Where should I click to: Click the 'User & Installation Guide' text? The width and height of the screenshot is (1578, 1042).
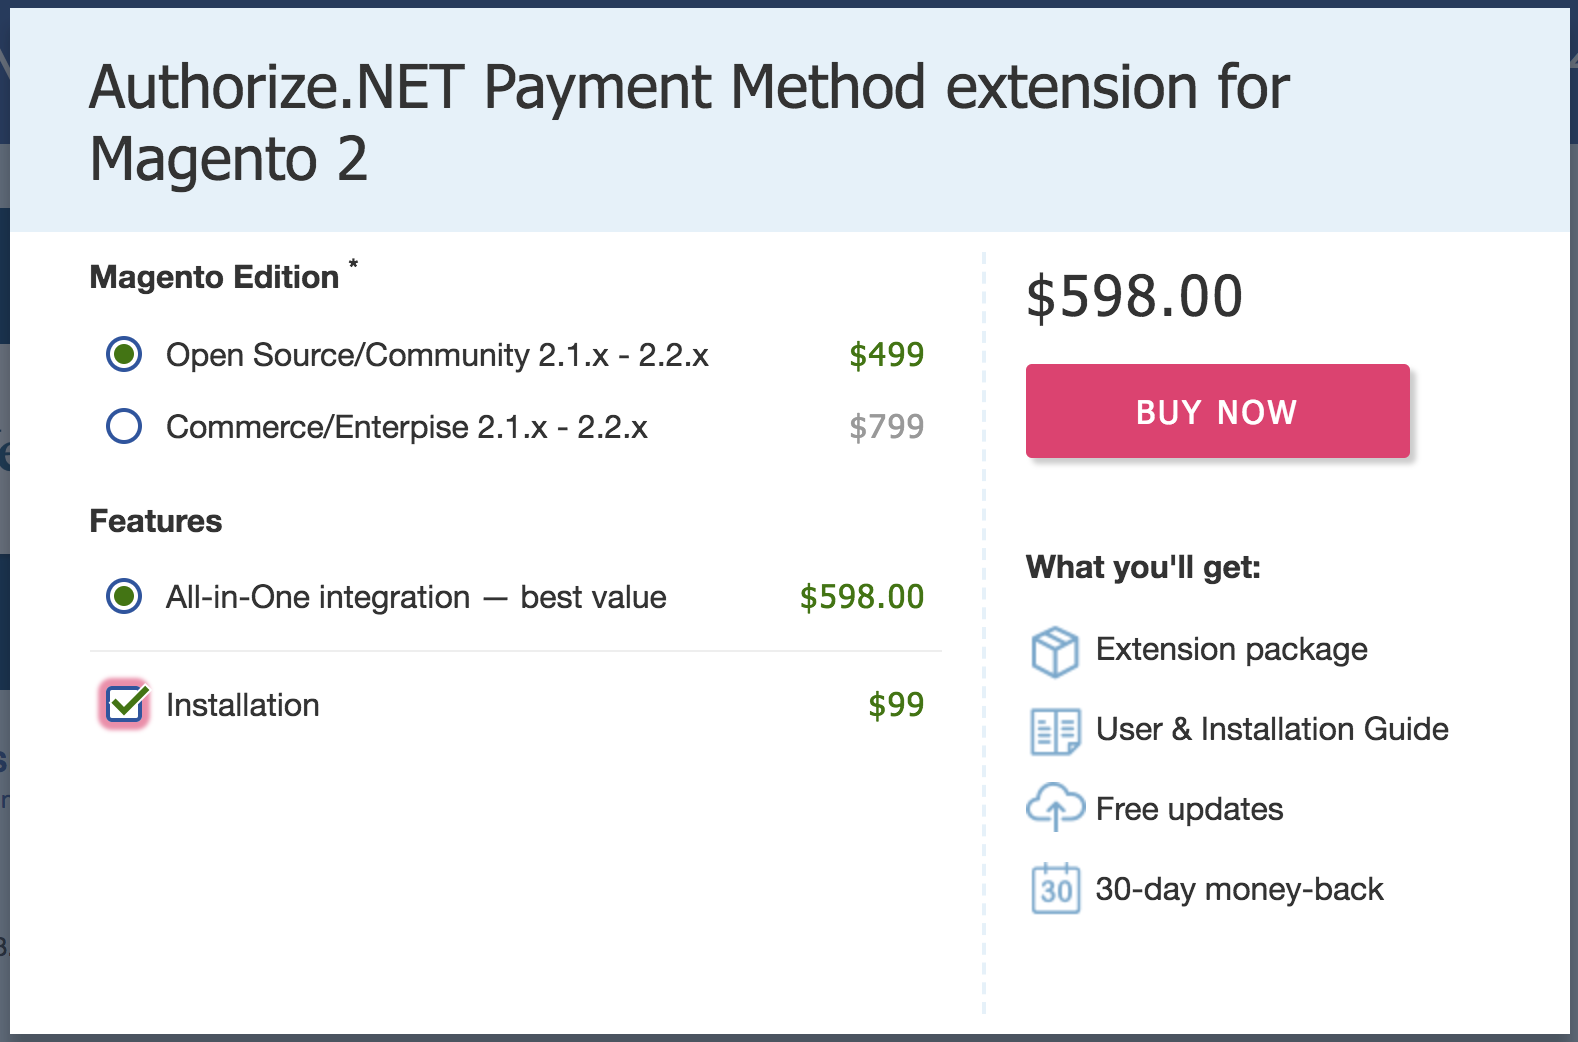(1272, 730)
